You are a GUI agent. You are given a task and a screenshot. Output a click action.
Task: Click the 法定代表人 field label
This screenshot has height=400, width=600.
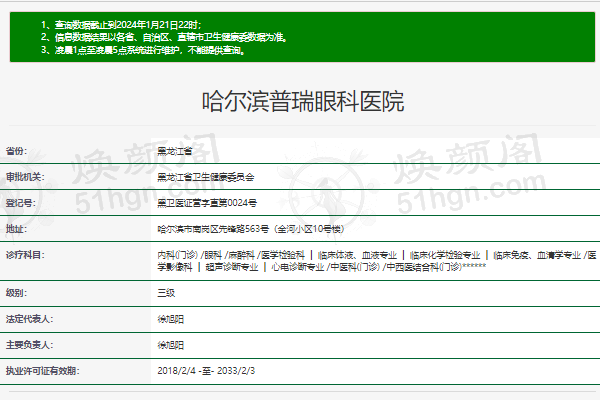[29, 319]
